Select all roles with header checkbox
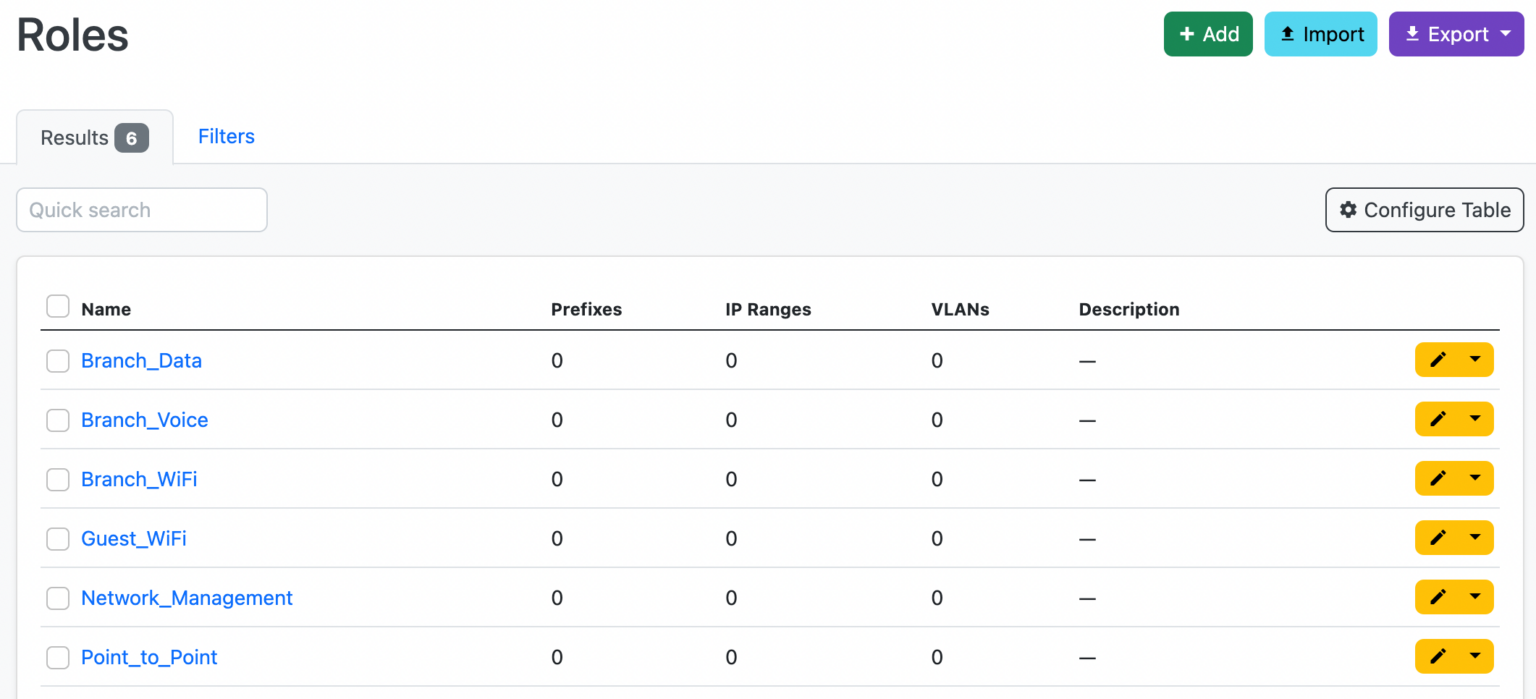Image resolution: width=1536 pixels, height=699 pixels. (57, 306)
